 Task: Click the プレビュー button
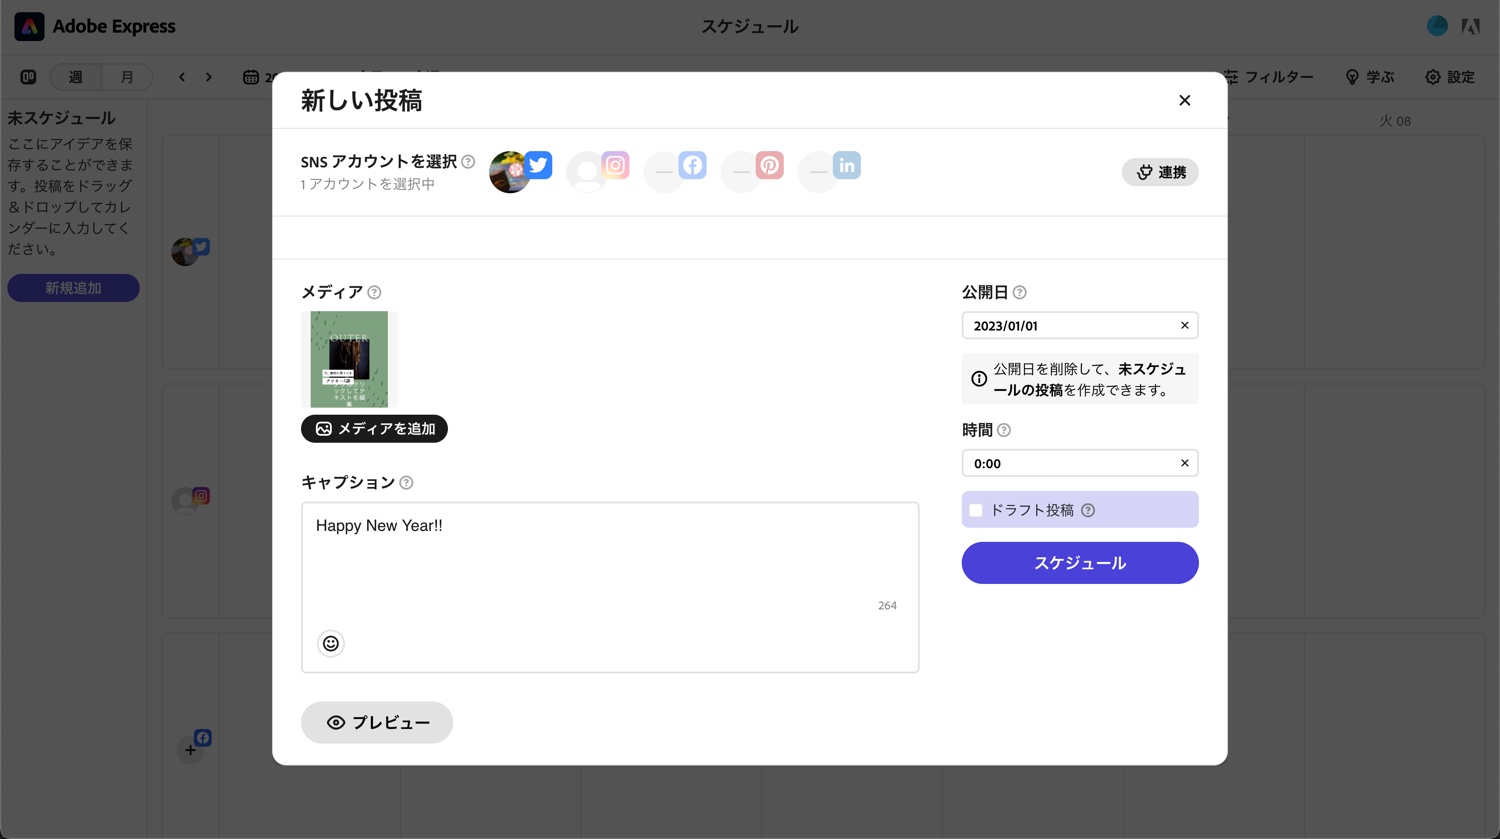pyautogui.click(x=377, y=722)
